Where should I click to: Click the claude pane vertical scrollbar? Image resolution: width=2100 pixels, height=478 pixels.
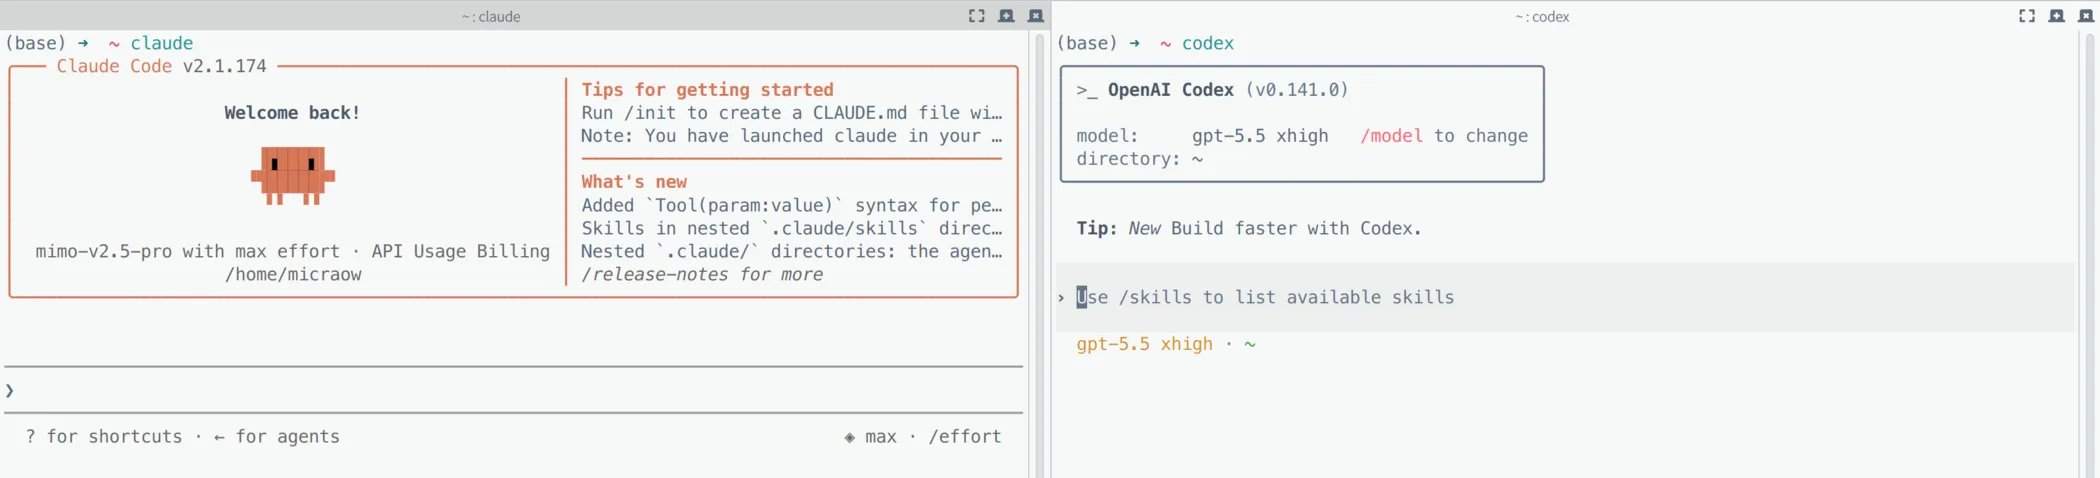click(x=1040, y=255)
